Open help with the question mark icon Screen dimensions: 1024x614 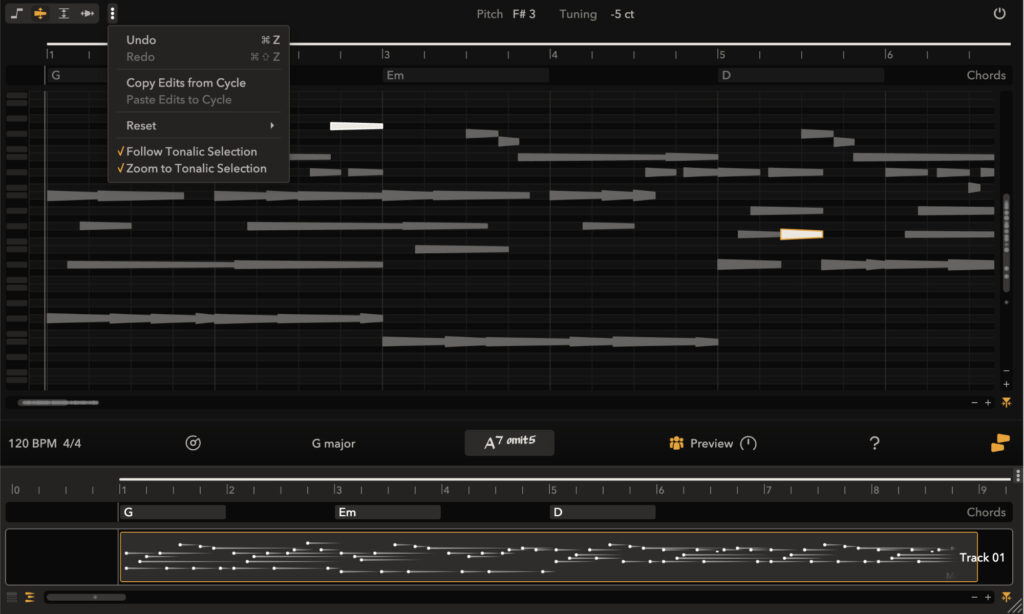click(x=874, y=443)
